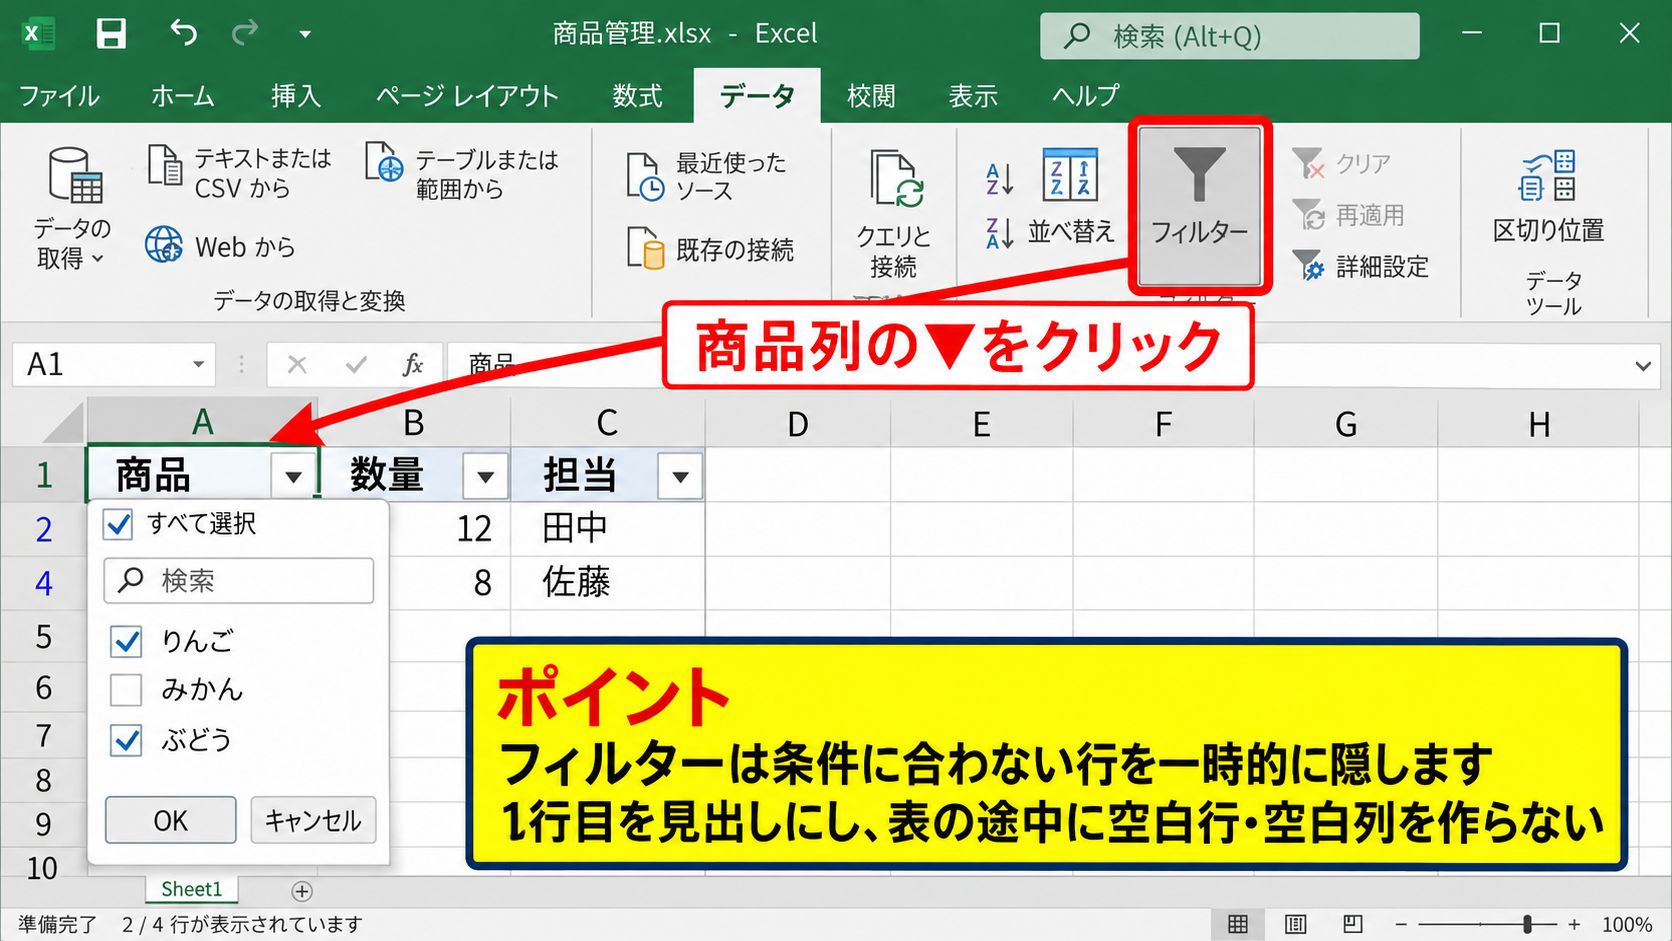The image size is (1672, 941).
Task: Expand the Name Box dropdown
Action: pos(198,365)
